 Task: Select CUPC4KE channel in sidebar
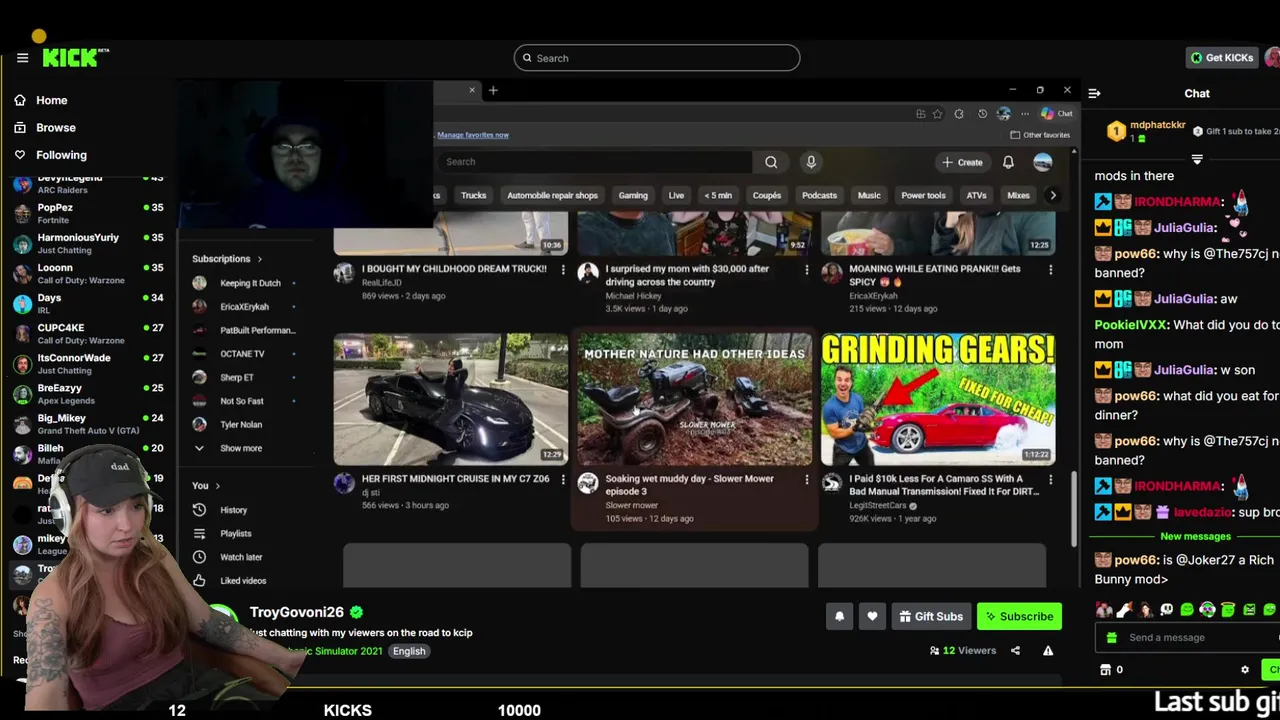(88, 333)
